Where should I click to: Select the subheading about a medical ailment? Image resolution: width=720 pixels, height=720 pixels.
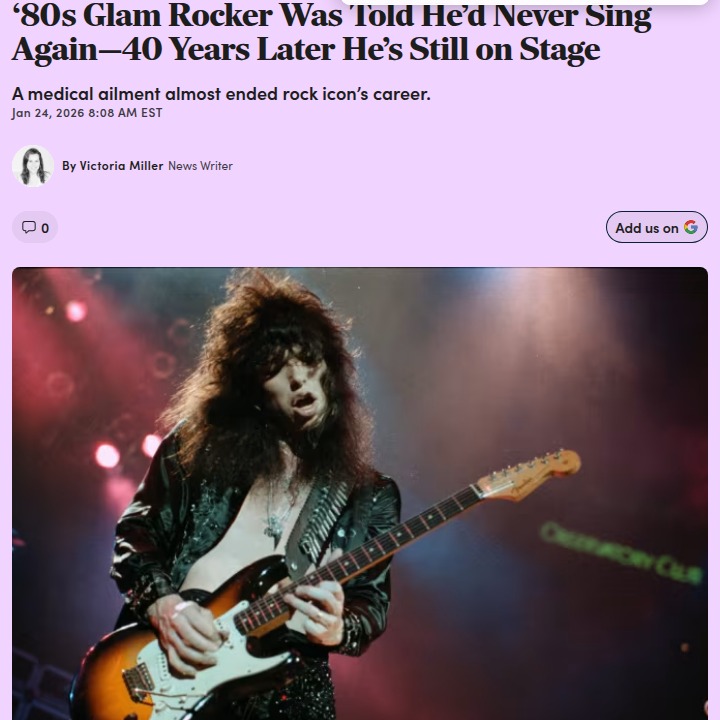[x=221, y=94]
